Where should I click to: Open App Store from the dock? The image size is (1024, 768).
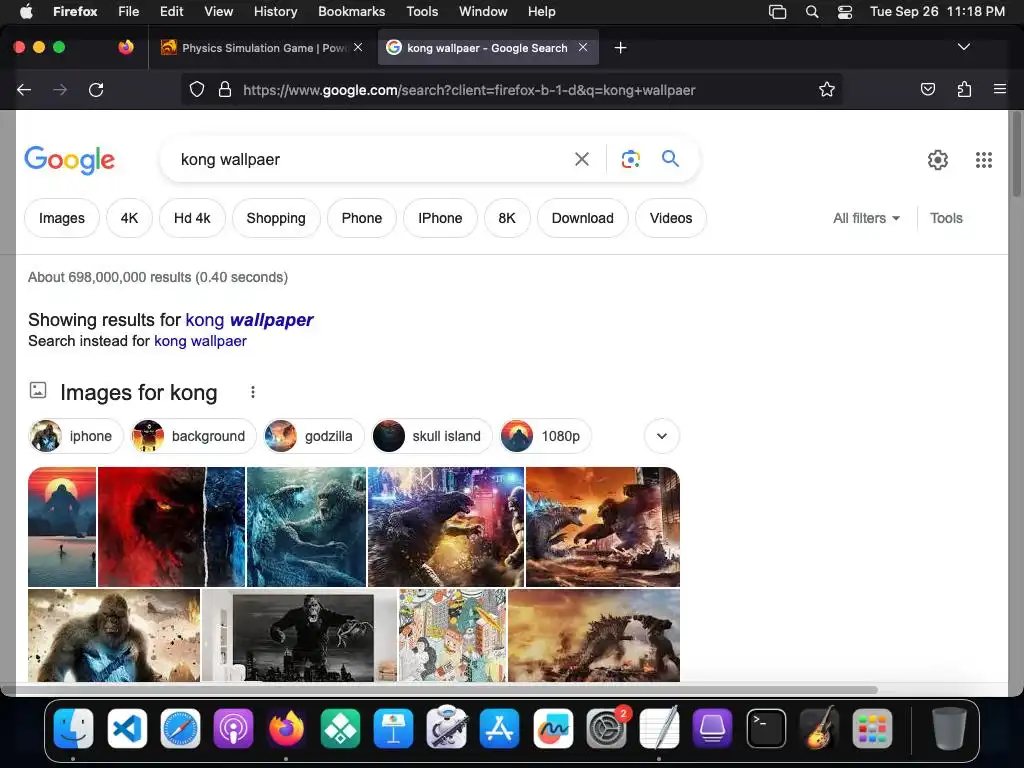tap(500, 728)
